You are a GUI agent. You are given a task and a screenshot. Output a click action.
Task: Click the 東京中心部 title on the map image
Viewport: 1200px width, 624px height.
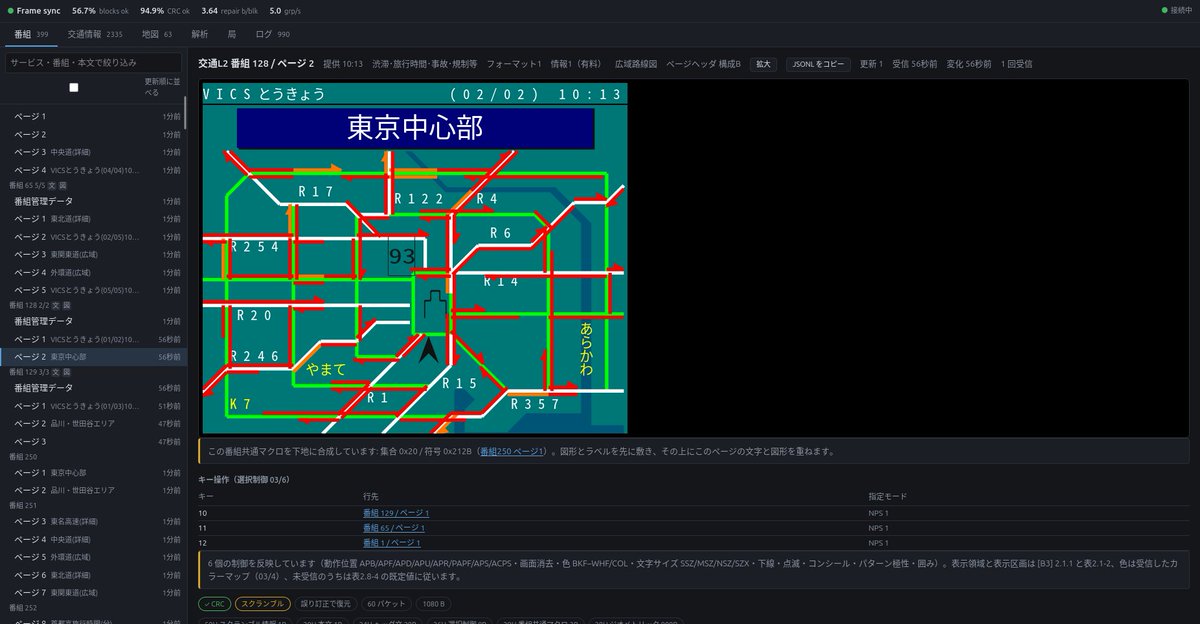(x=415, y=128)
